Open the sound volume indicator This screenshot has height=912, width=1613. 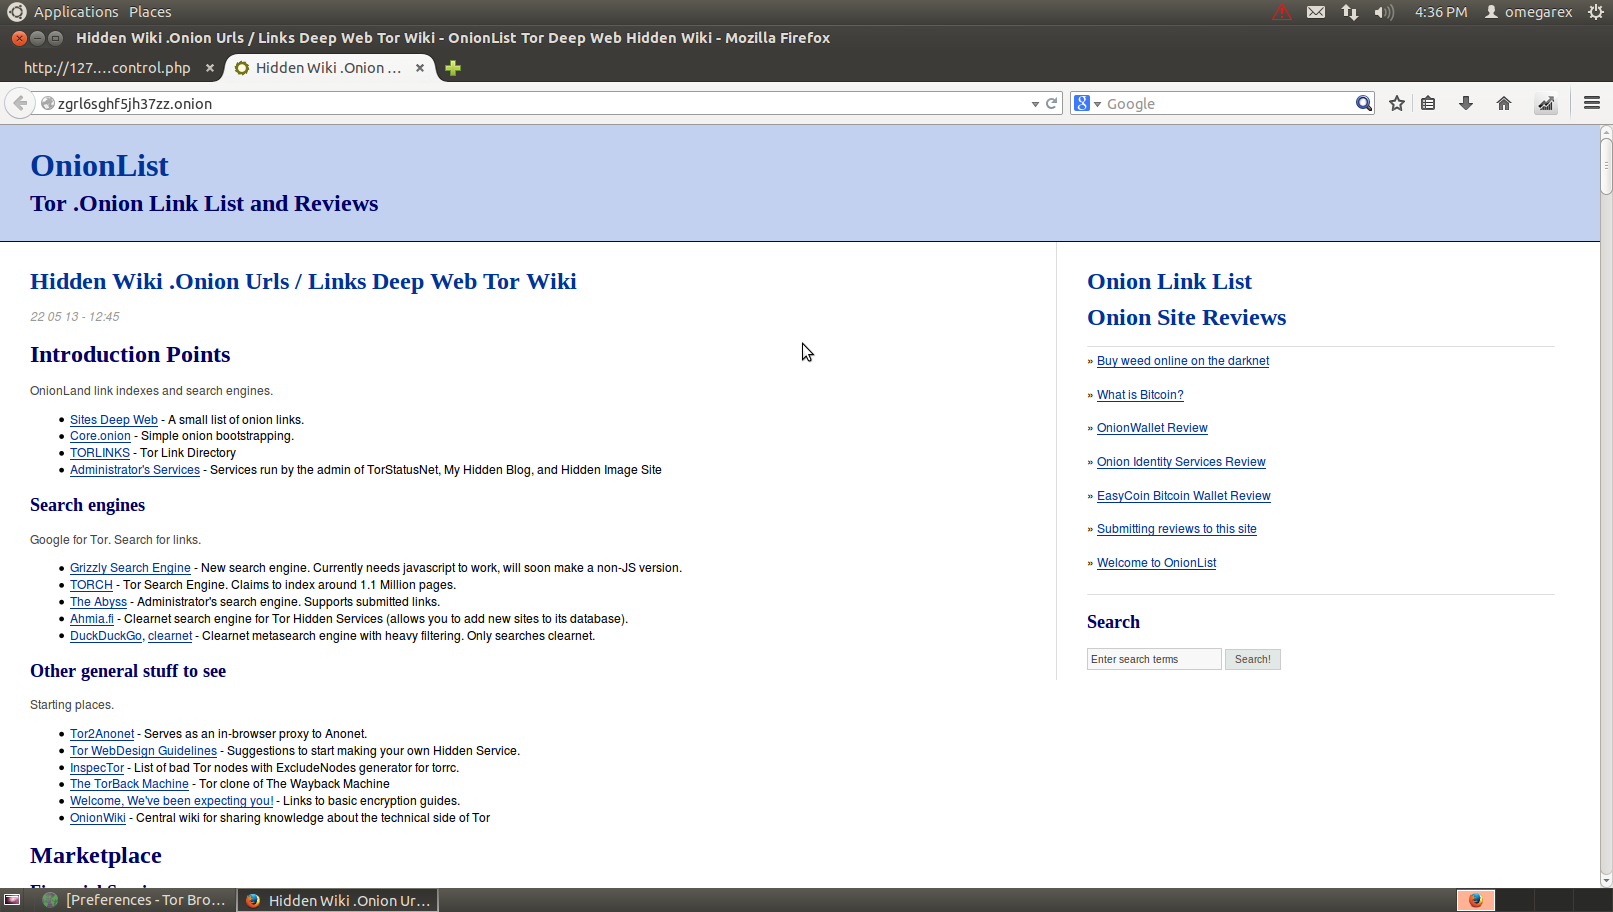click(1384, 12)
